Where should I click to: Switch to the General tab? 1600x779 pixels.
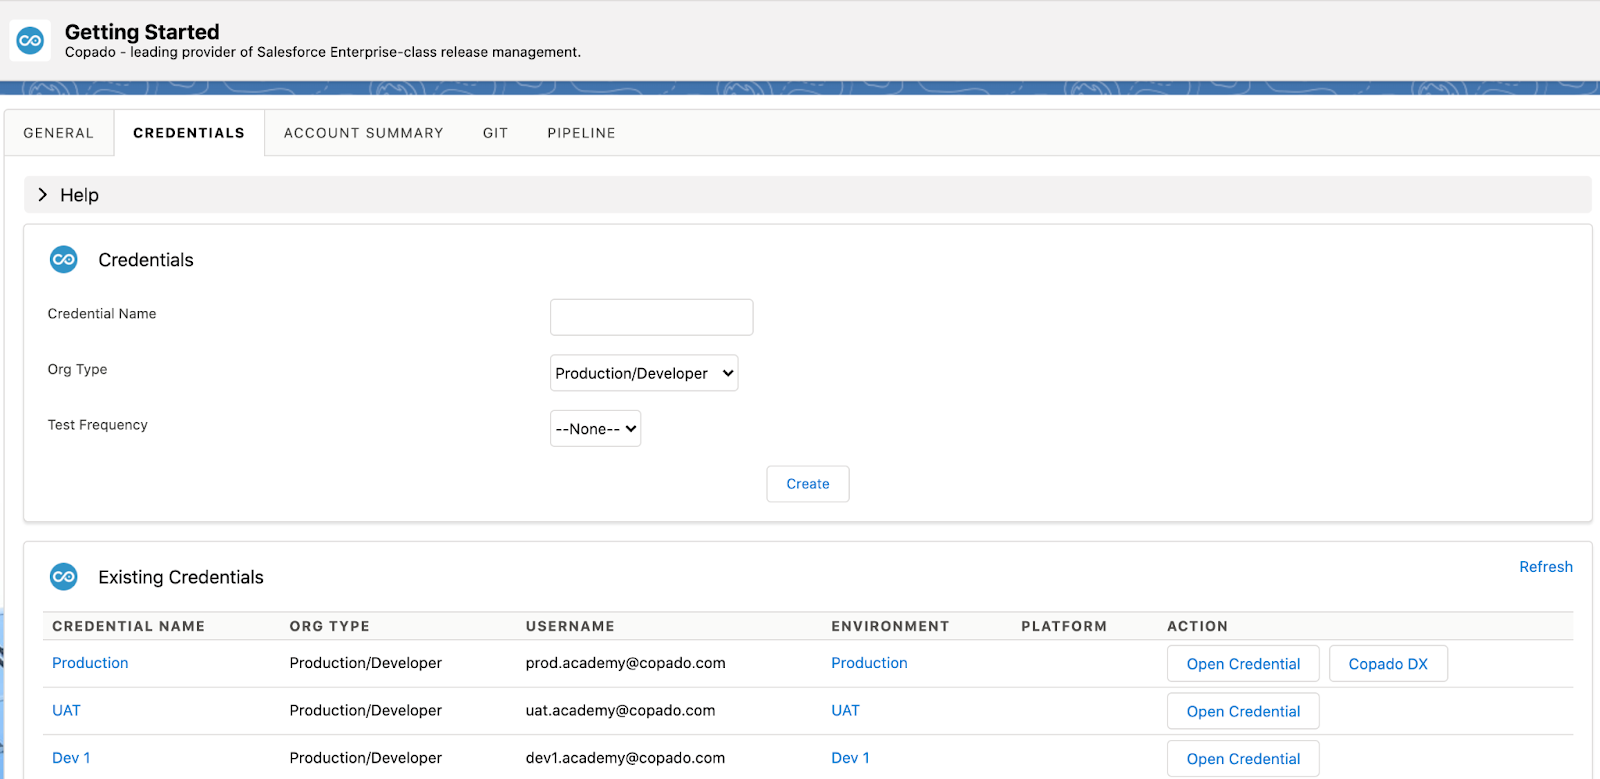click(x=59, y=133)
